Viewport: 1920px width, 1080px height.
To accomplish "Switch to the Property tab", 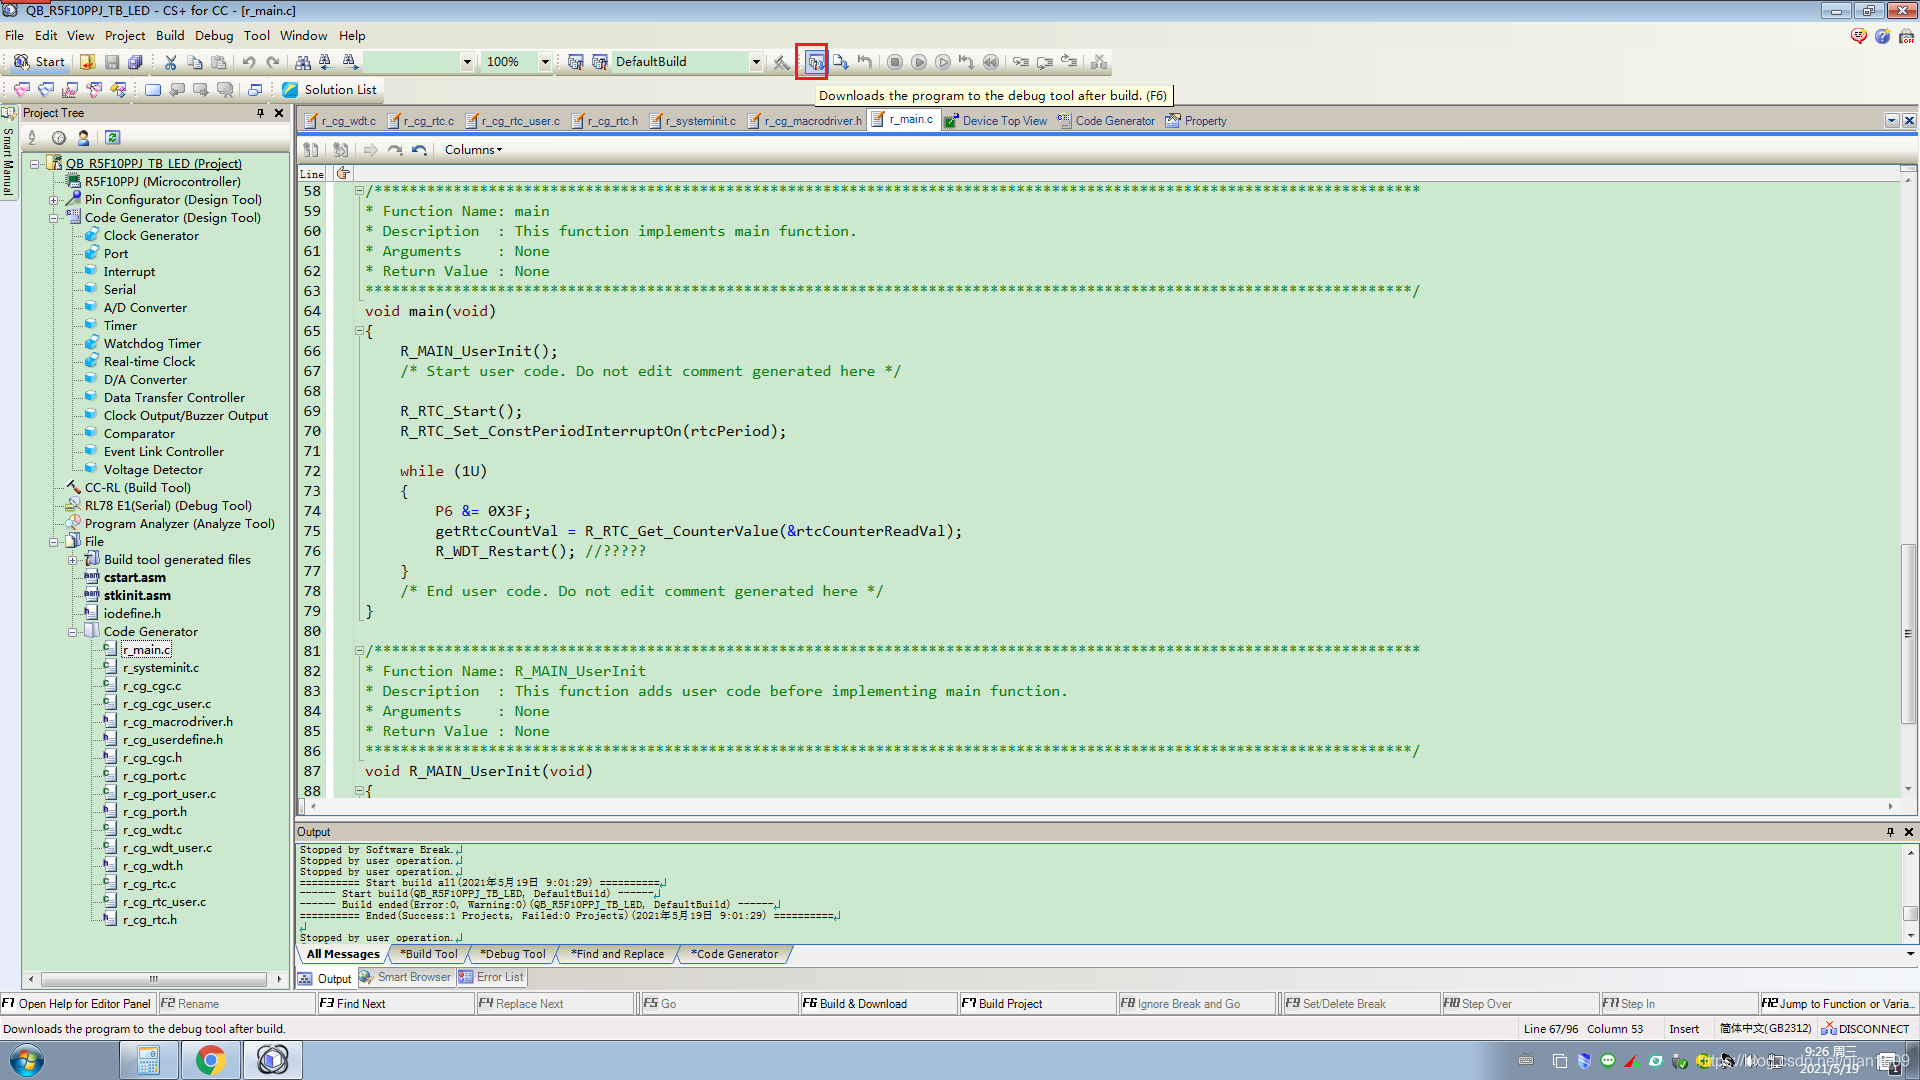I will coord(1196,121).
